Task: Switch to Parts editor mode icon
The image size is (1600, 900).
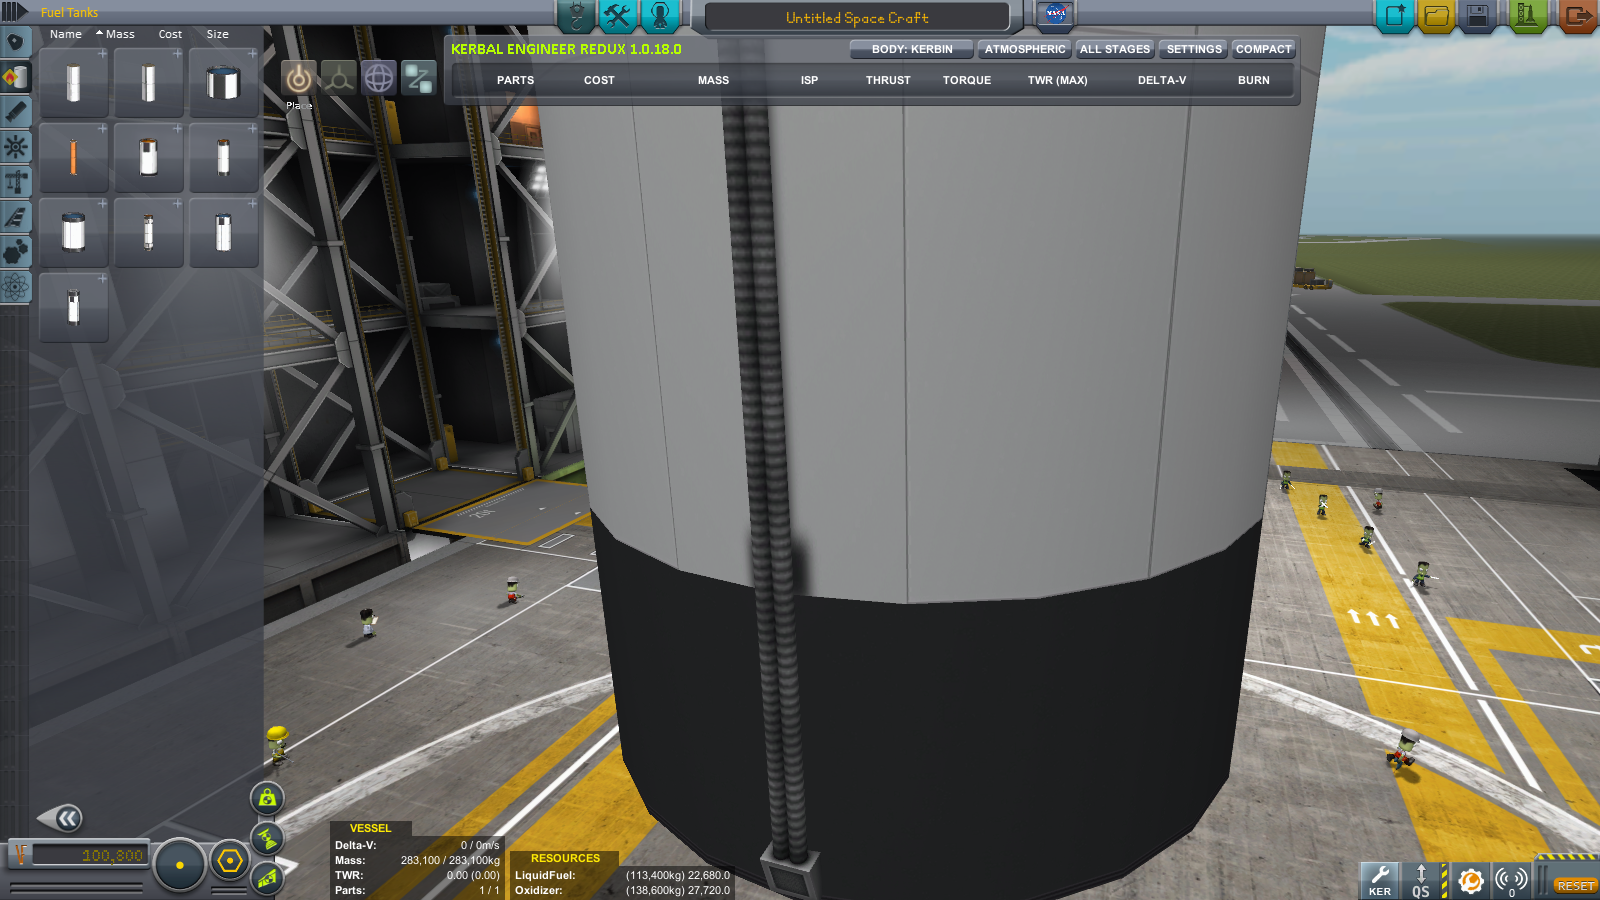Action: [576, 15]
